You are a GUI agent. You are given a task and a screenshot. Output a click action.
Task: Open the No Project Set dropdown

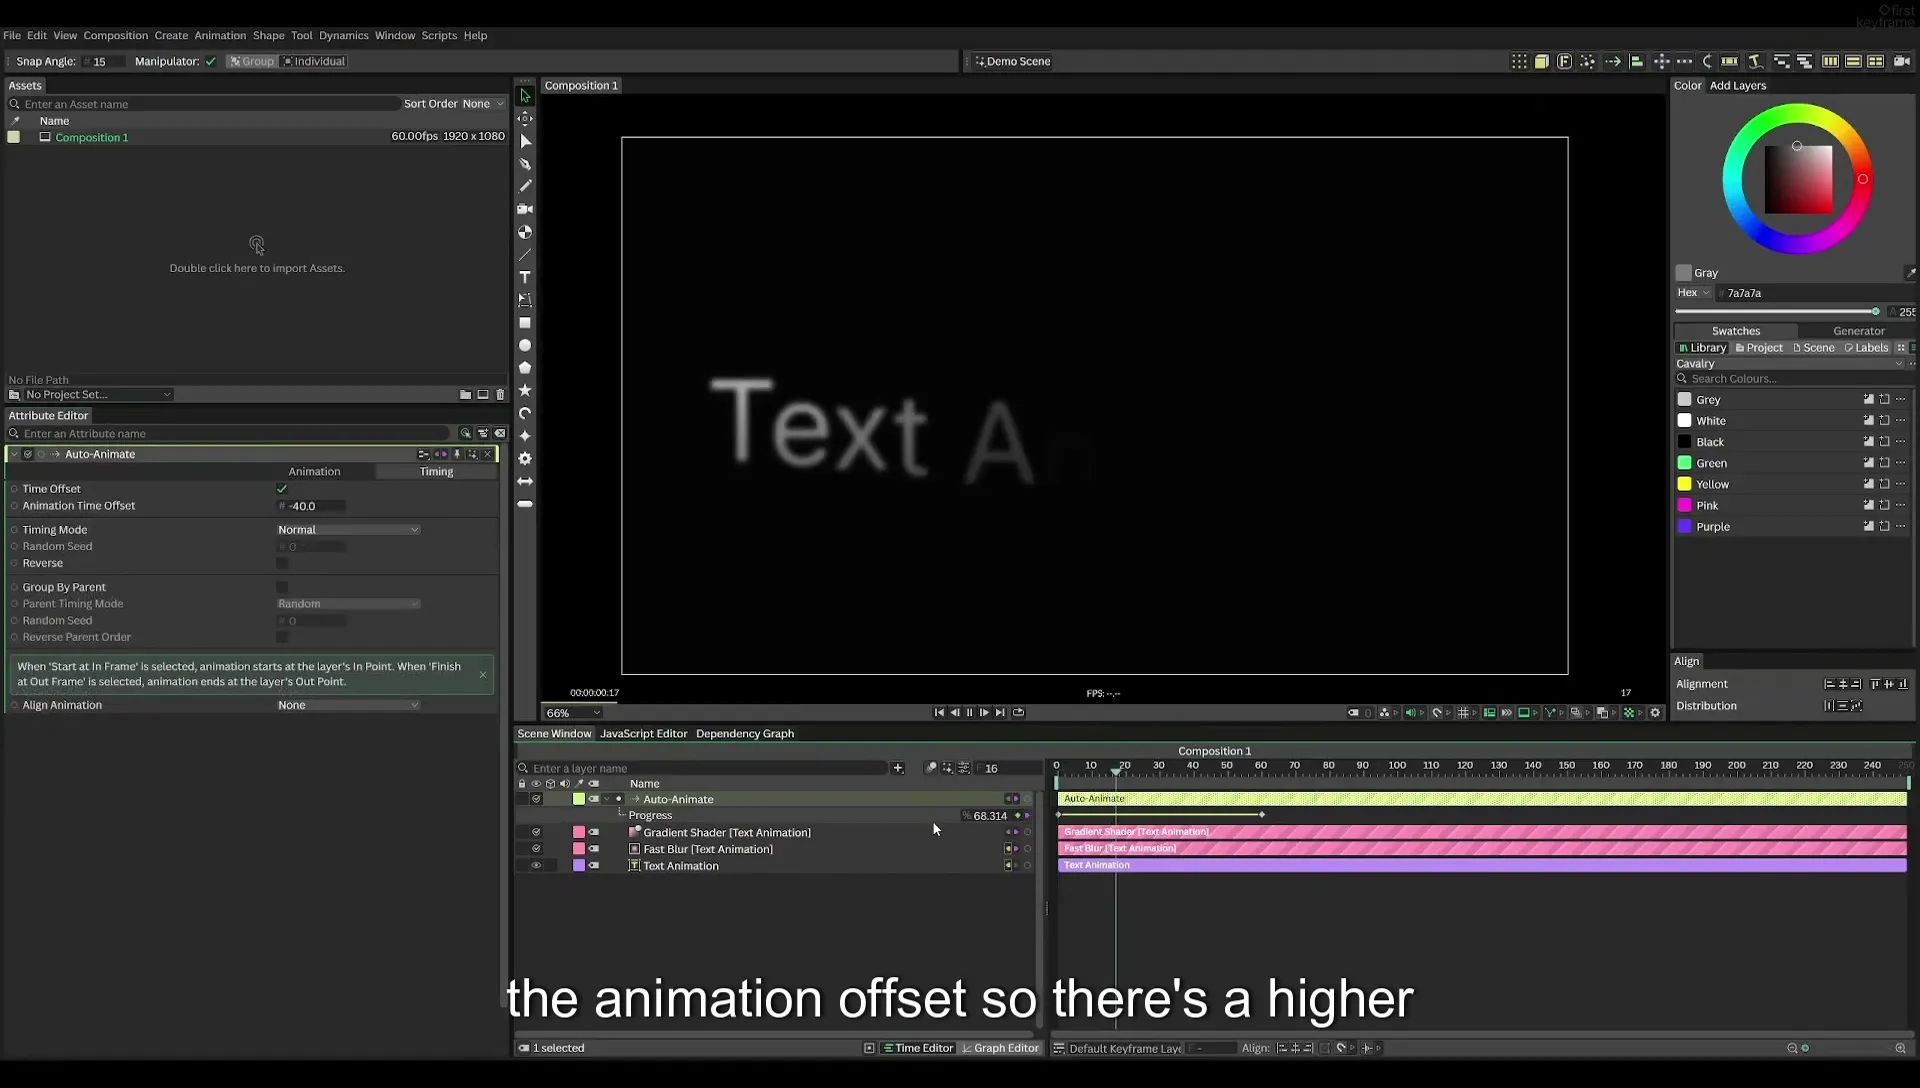click(x=96, y=395)
